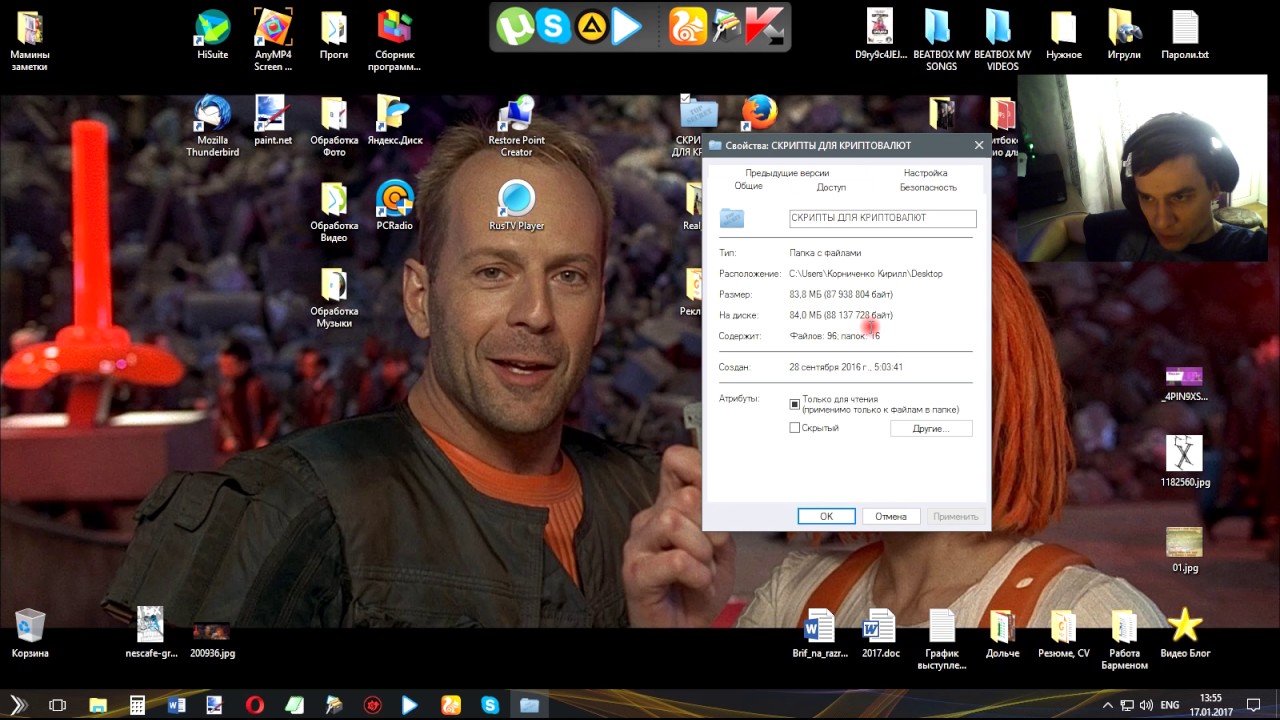The width and height of the screenshot is (1280, 720).
Task: Switch to the Безопасность tab
Action: click(x=928, y=187)
